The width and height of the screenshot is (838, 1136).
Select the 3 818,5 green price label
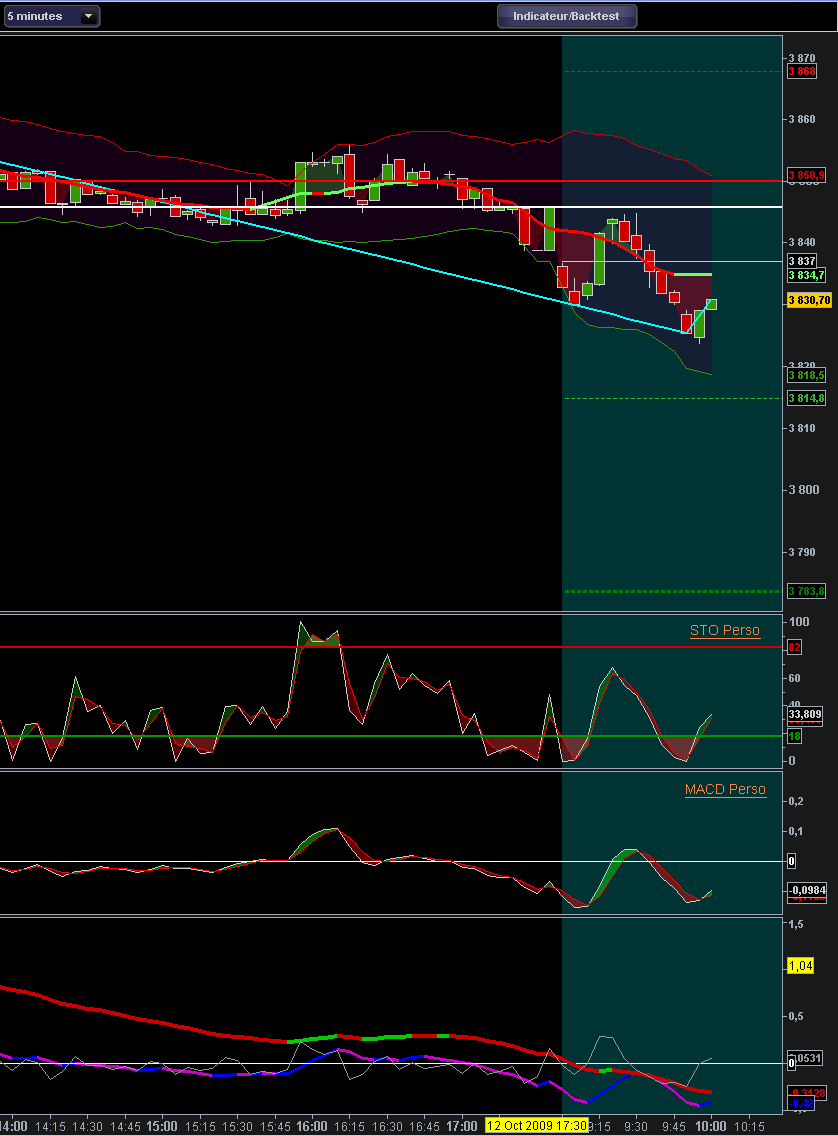tap(806, 375)
